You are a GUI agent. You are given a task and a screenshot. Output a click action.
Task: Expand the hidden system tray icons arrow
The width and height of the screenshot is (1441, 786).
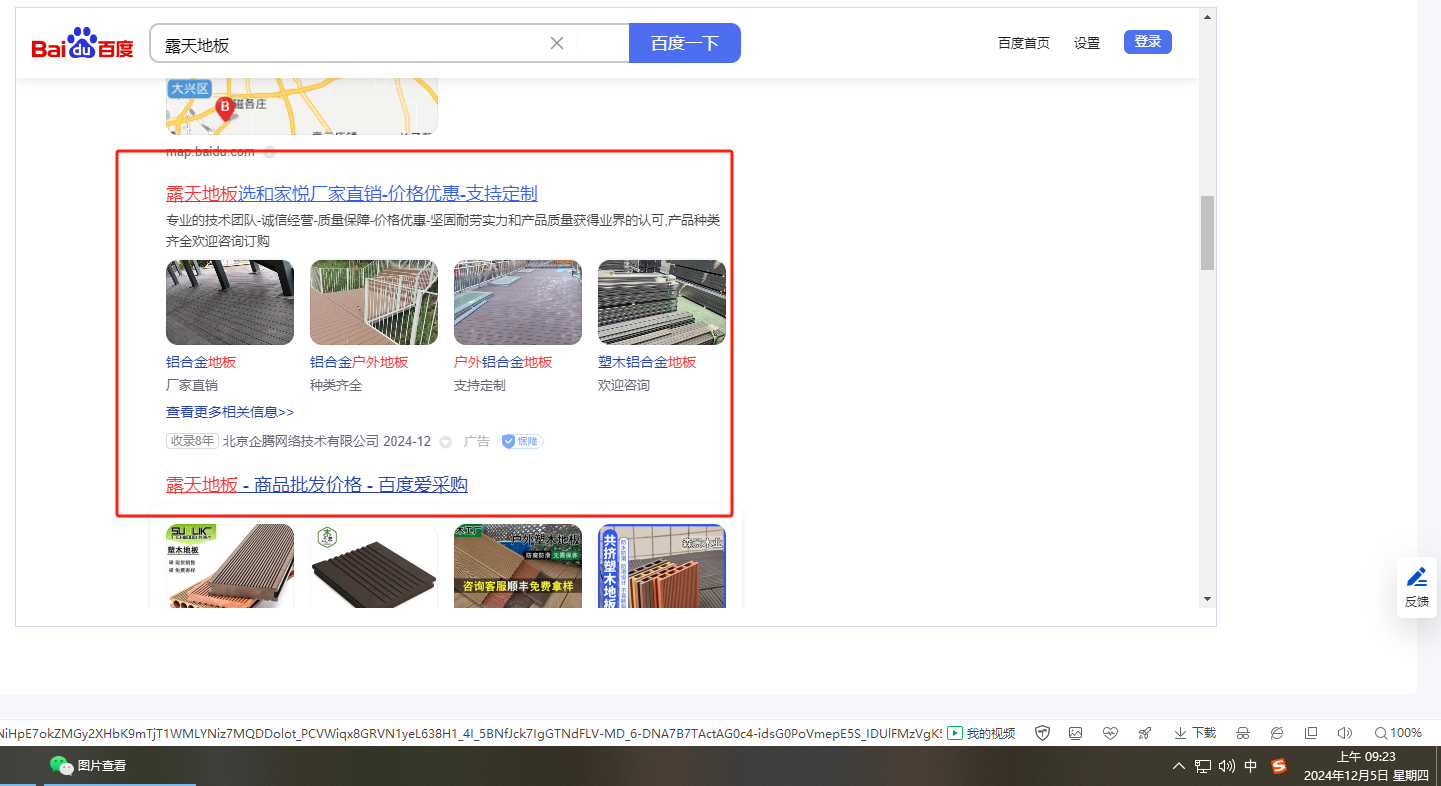[1179, 767]
